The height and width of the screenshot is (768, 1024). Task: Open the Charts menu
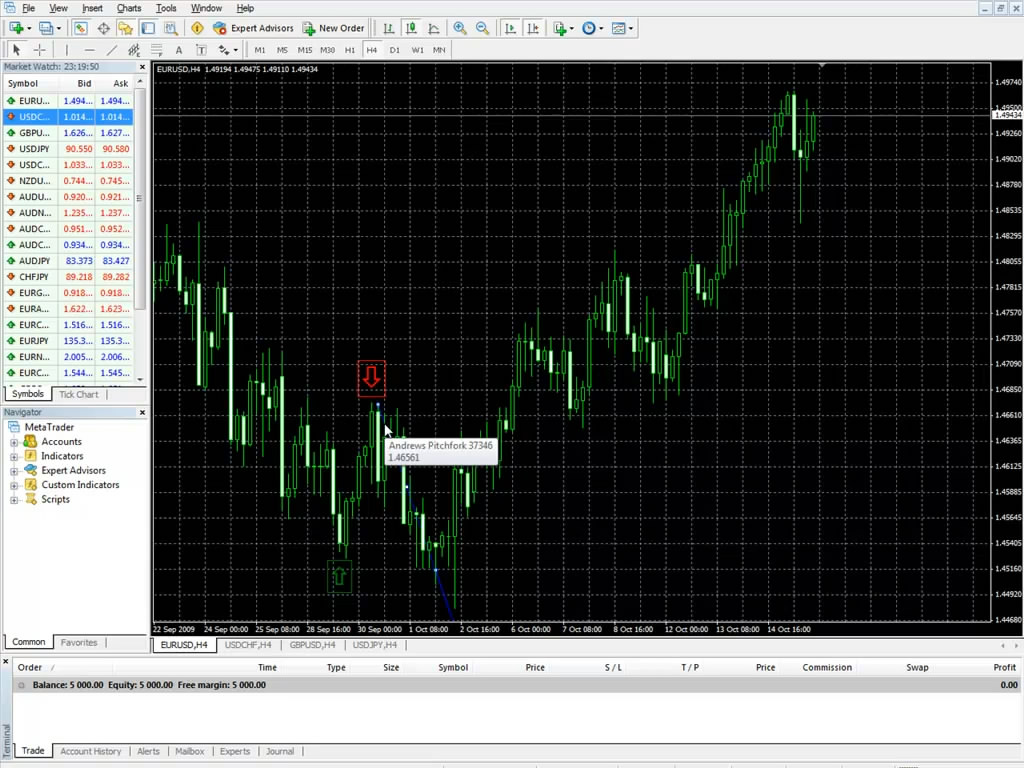[x=129, y=8]
